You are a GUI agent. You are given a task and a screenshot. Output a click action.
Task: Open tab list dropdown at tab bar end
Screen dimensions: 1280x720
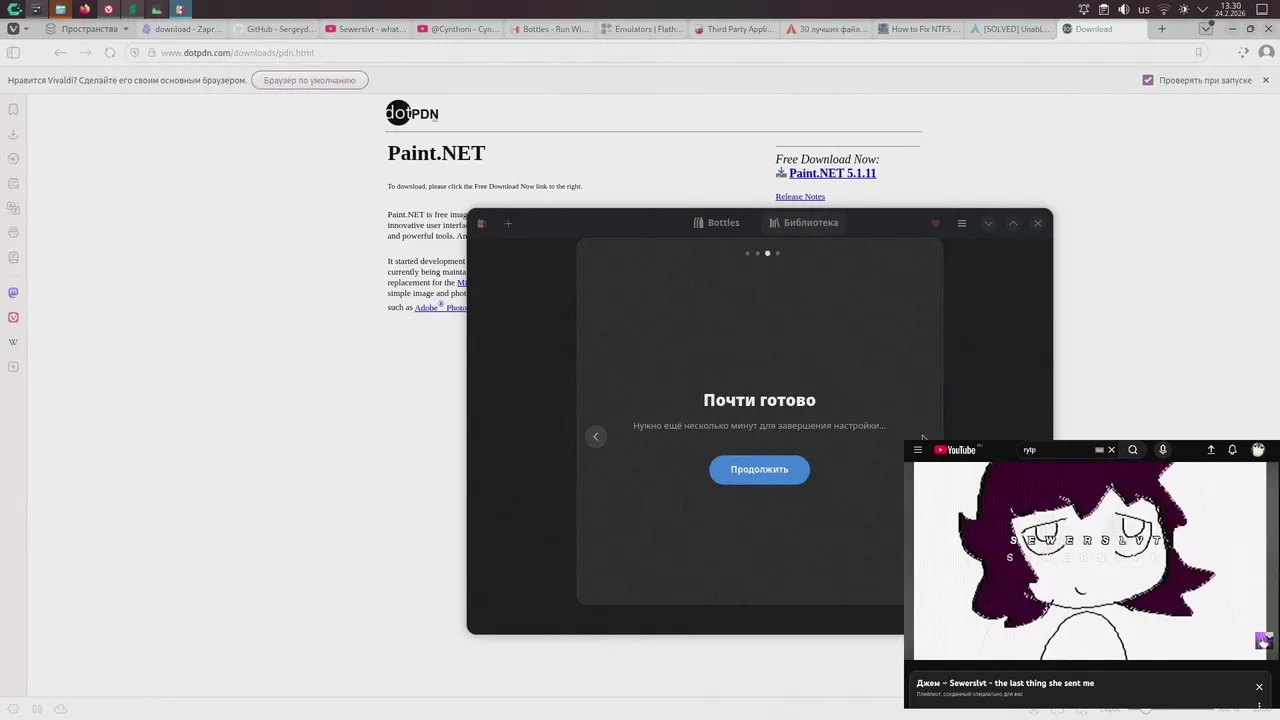click(1206, 29)
